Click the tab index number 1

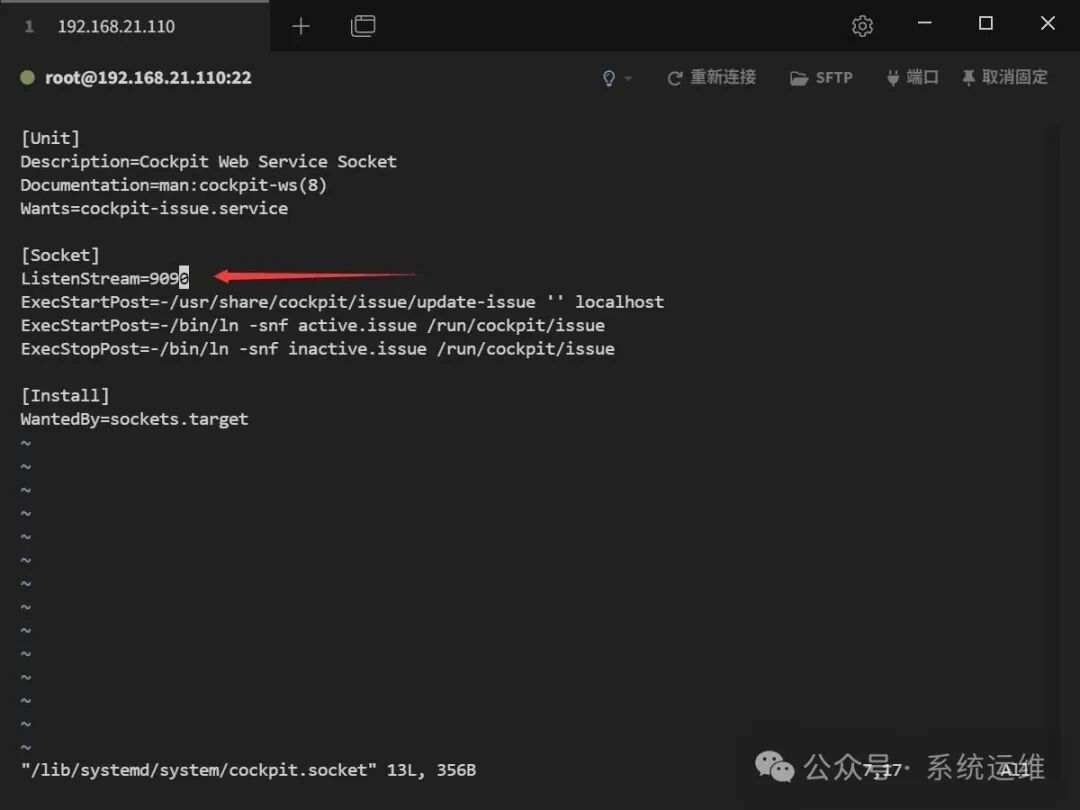pyautogui.click(x=28, y=26)
